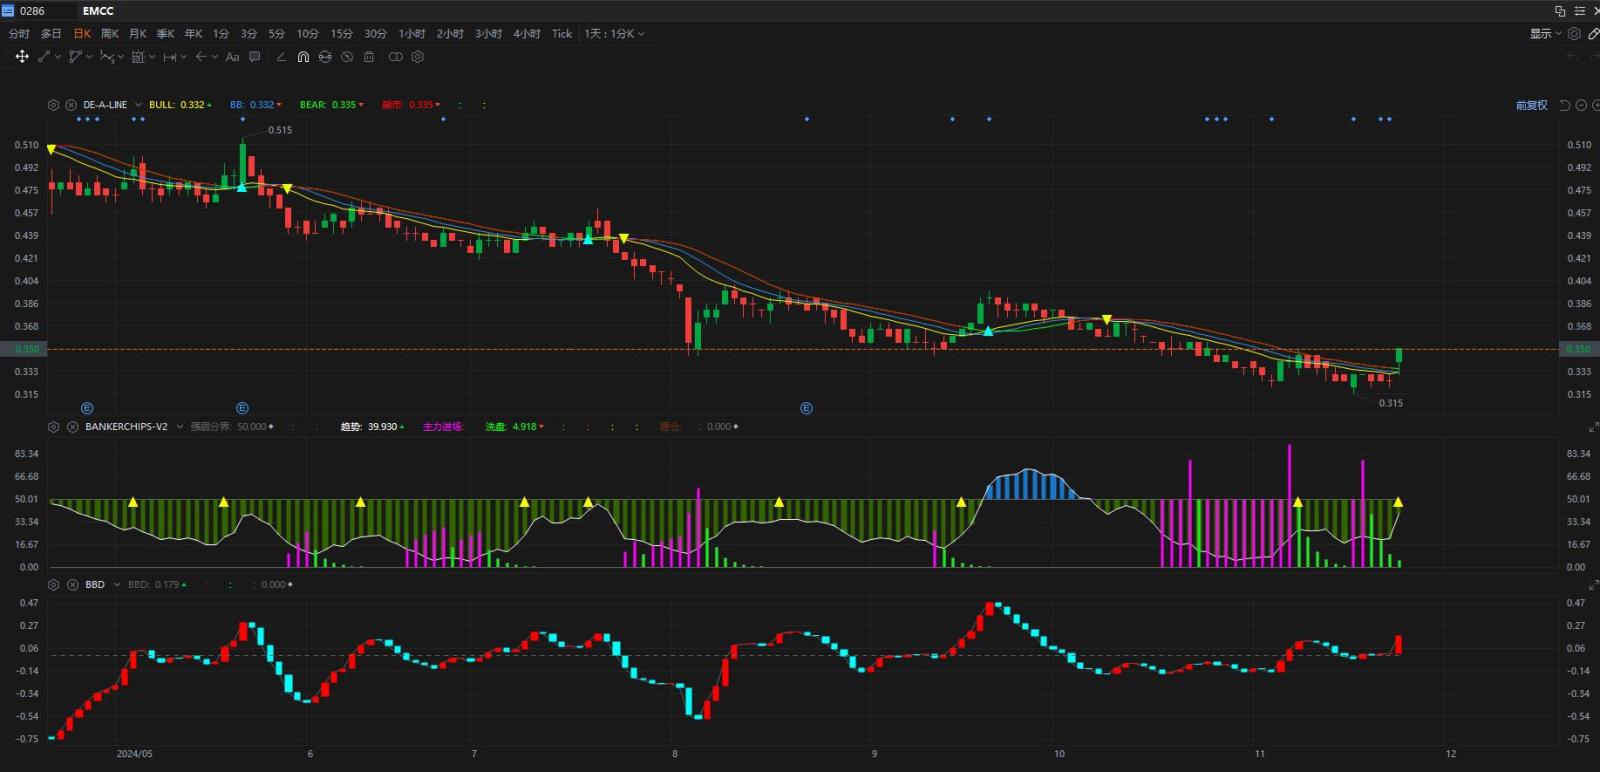1600x772 pixels.
Task: Open chart settings gear beside 显示
Action: click(1574, 34)
